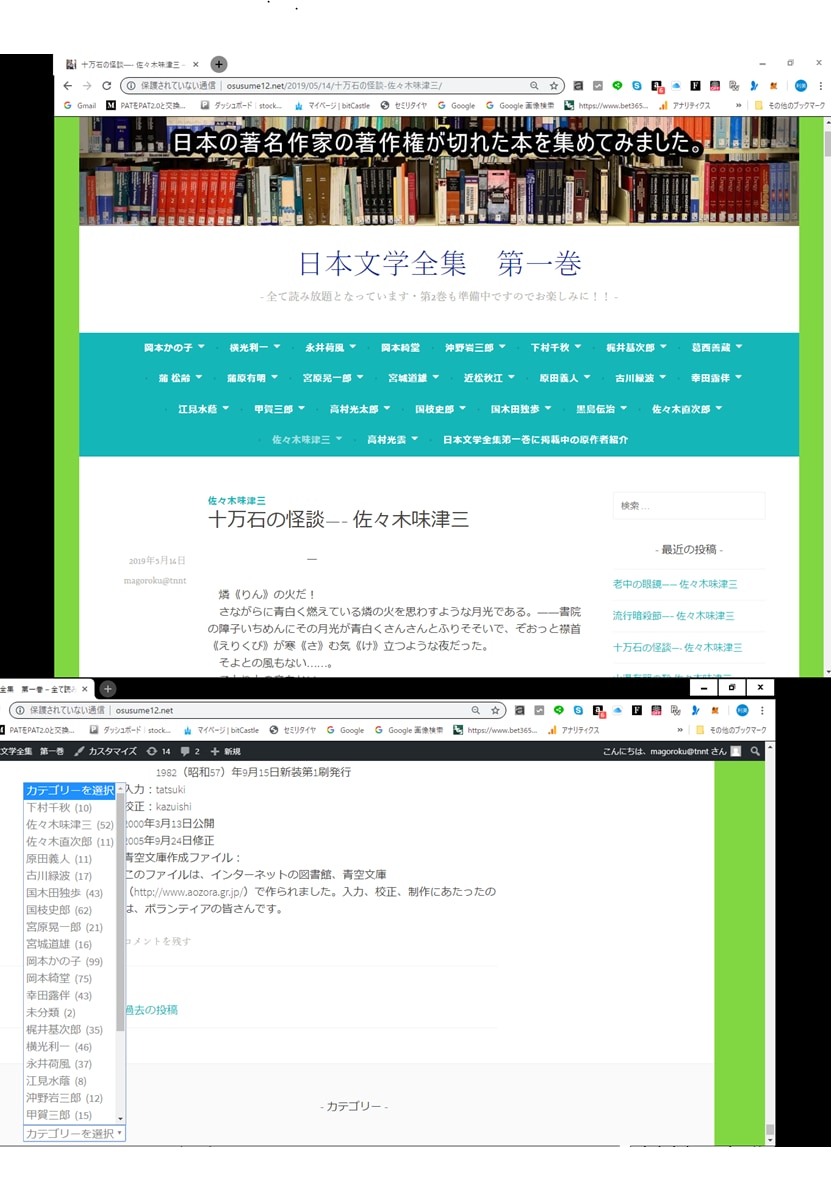Open 佐々木味津三 item in teal navigation bar
Image resolution: width=831 pixels, height=1204 pixels.
click(x=307, y=440)
